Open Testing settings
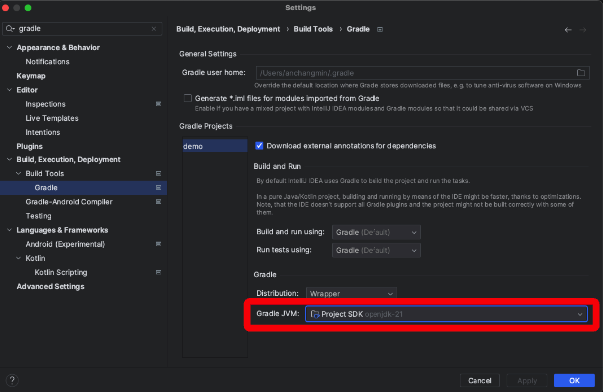The height and width of the screenshot is (392, 603). [x=38, y=216]
